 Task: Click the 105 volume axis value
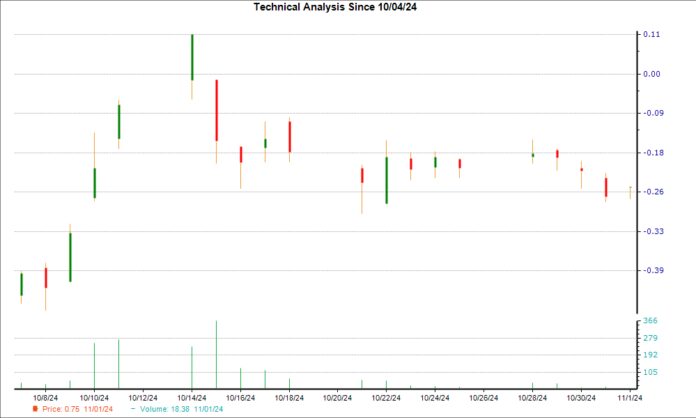[x=650, y=372]
